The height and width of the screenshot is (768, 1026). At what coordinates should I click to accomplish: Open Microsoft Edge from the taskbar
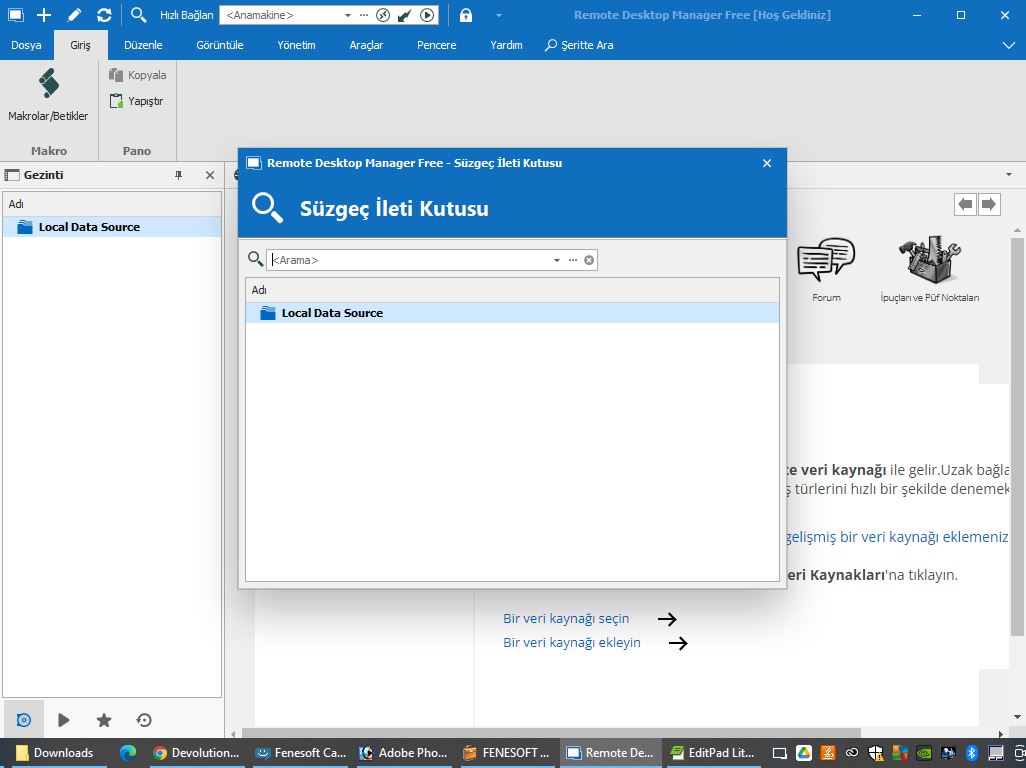point(128,753)
